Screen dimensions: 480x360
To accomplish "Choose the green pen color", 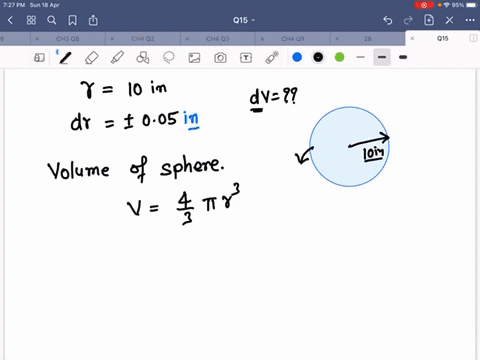I will (x=339, y=57).
